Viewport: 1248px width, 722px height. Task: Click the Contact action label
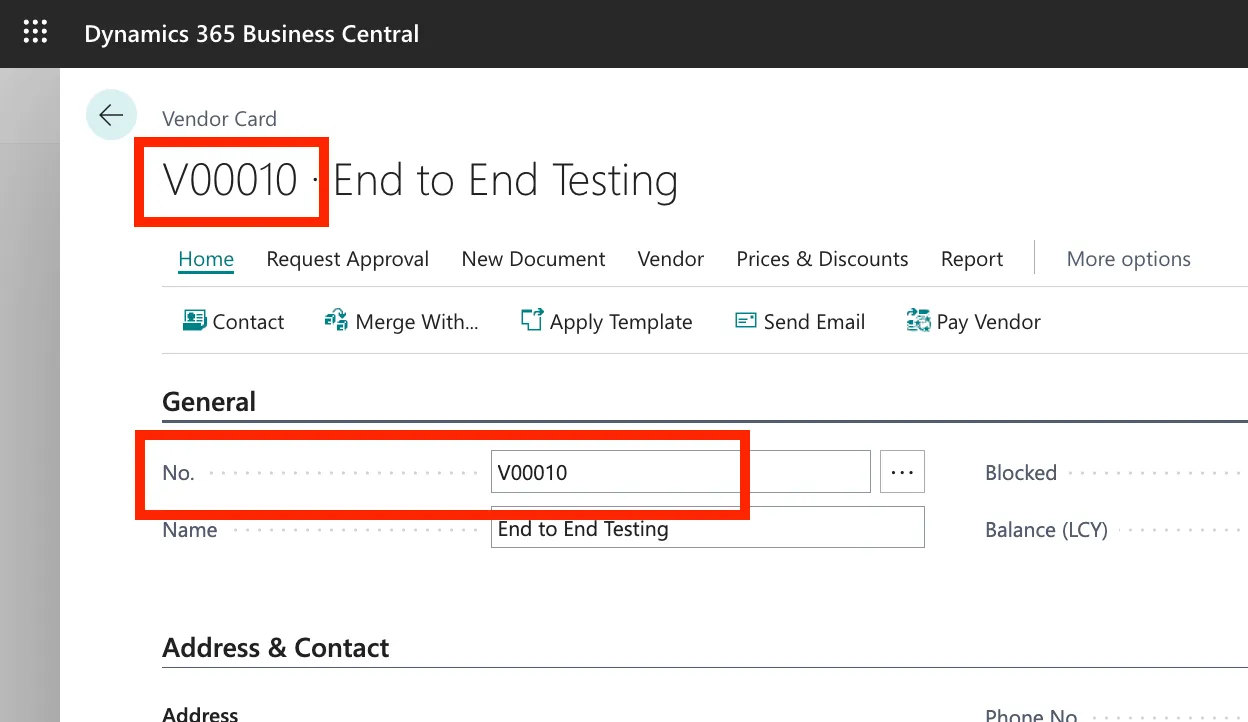pyautogui.click(x=248, y=322)
